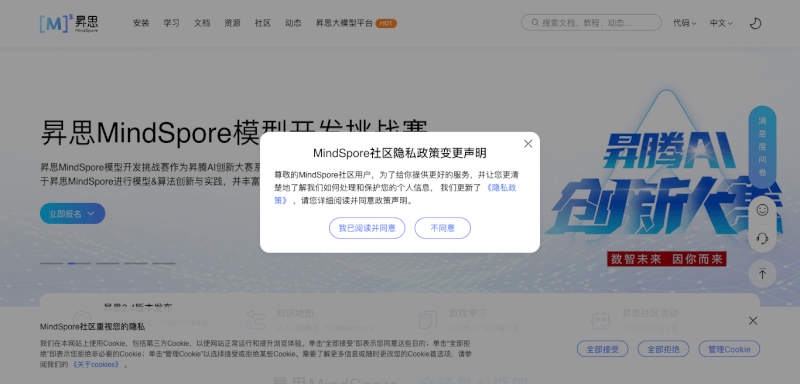The width and height of the screenshot is (800, 384).
Task: Click the 昇腾AI创新大赛 banner image
Action: pos(663,178)
